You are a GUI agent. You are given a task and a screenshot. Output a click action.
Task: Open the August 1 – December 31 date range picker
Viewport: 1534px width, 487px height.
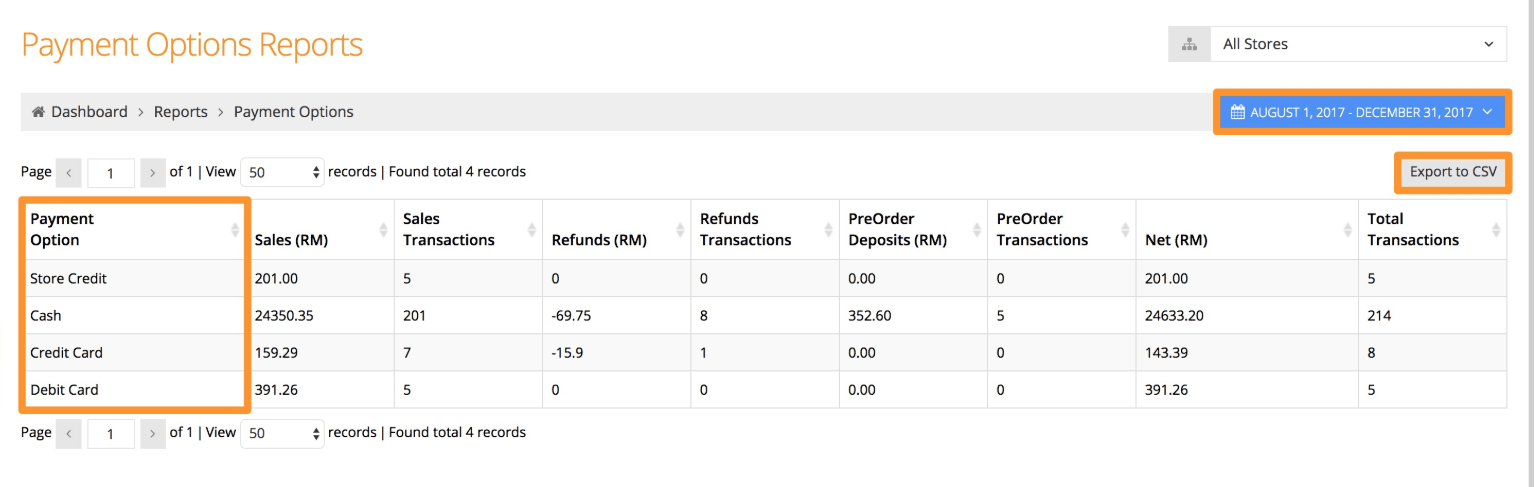coord(1362,112)
